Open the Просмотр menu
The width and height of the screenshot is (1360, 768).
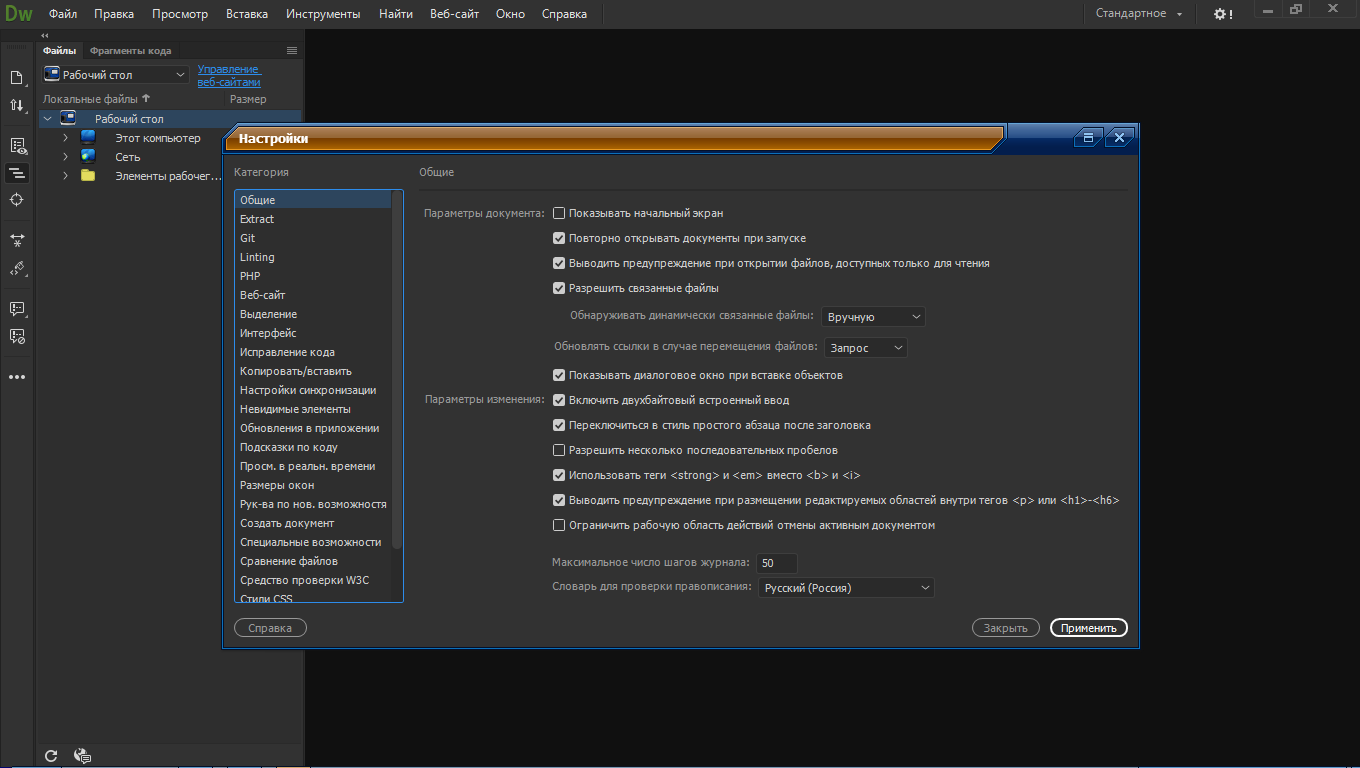[180, 14]
